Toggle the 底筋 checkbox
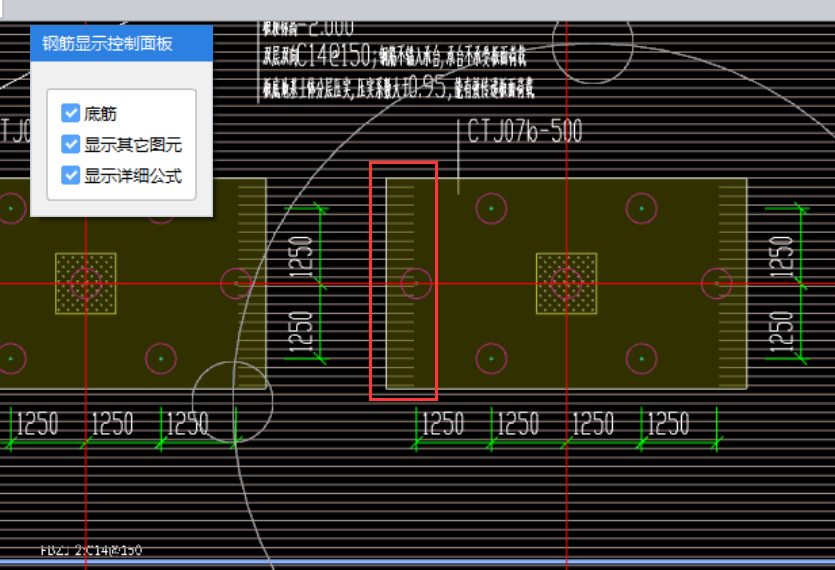Image resolution: width=835 pixels, height=570 pixels. click(x=70, y=113)
